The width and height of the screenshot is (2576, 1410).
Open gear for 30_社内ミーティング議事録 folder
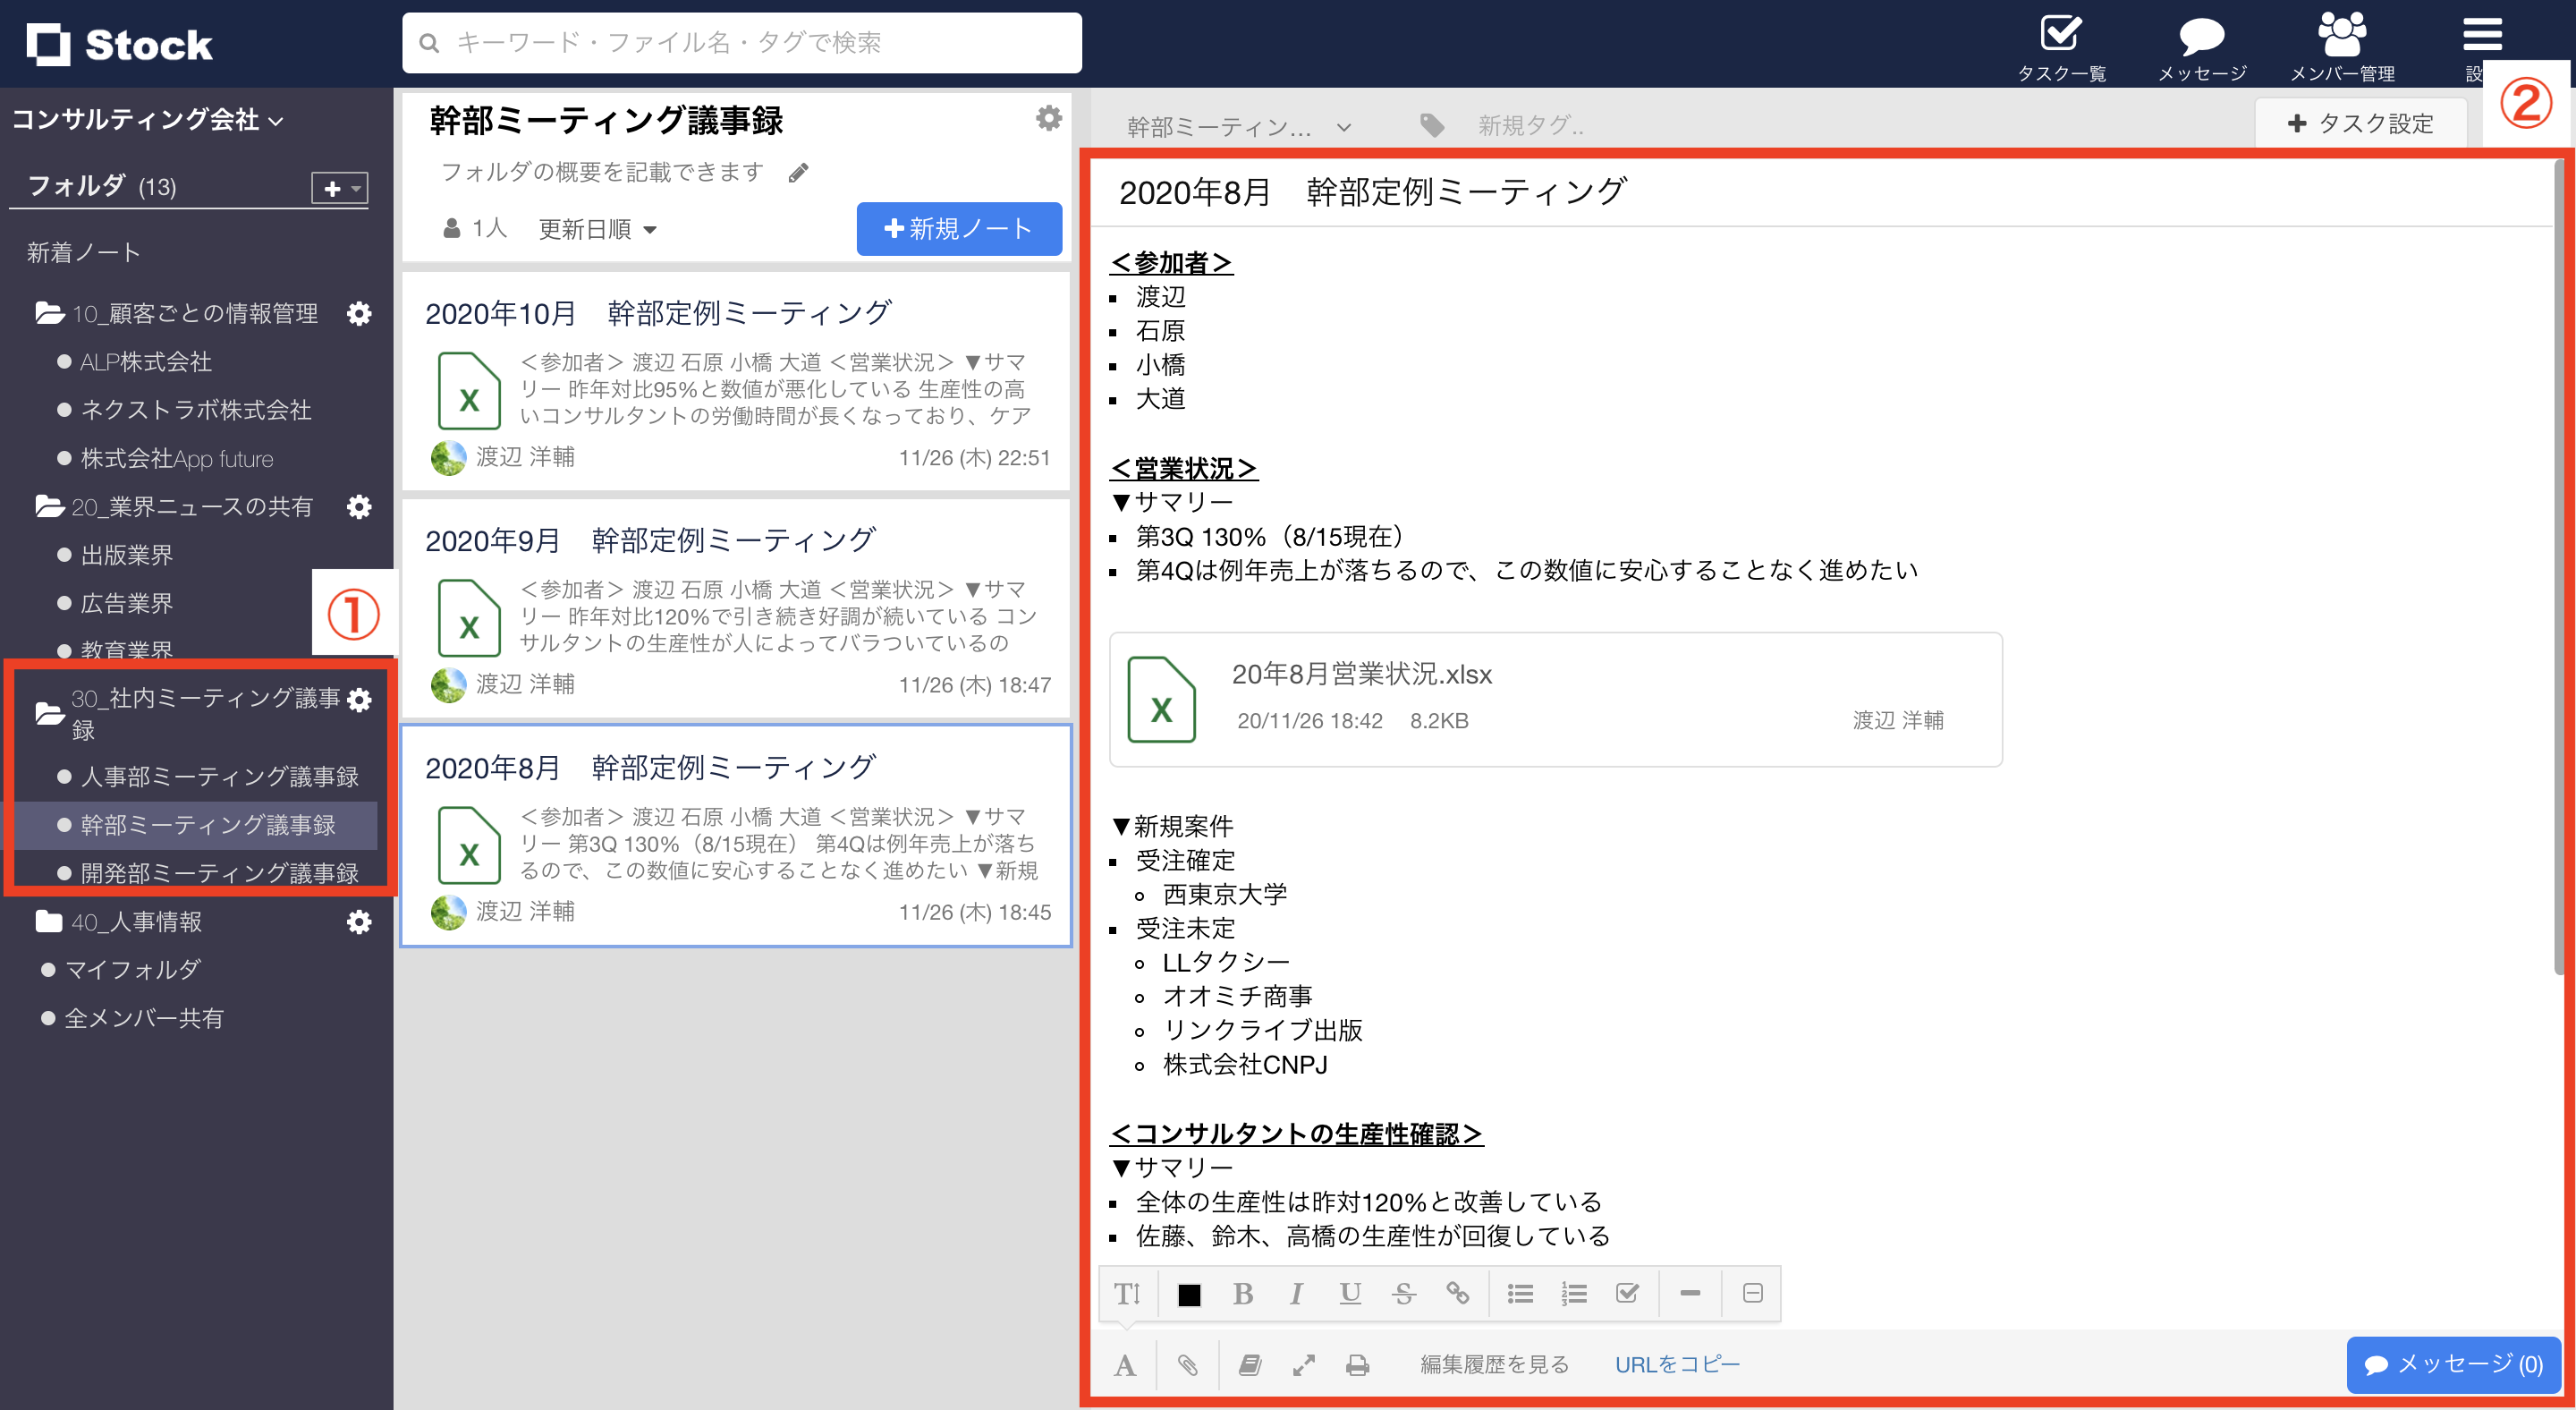[x=359, y=699]
